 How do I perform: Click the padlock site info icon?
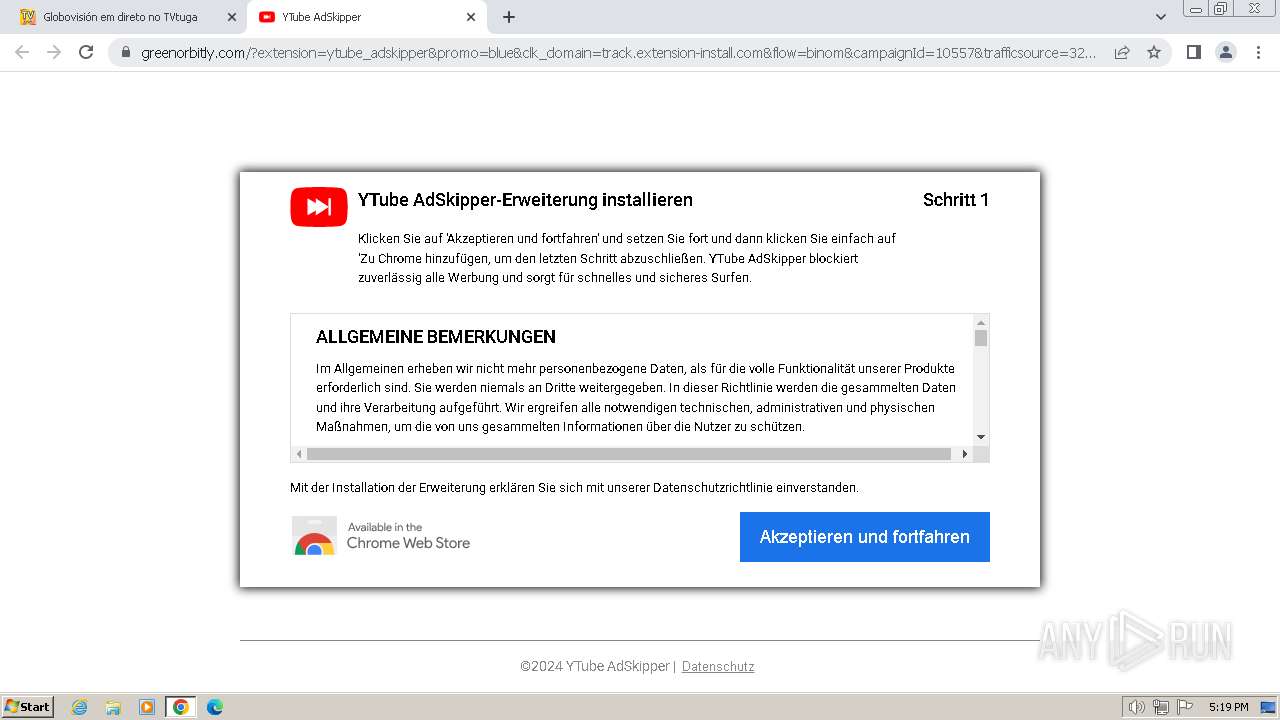tap(126, 52)
